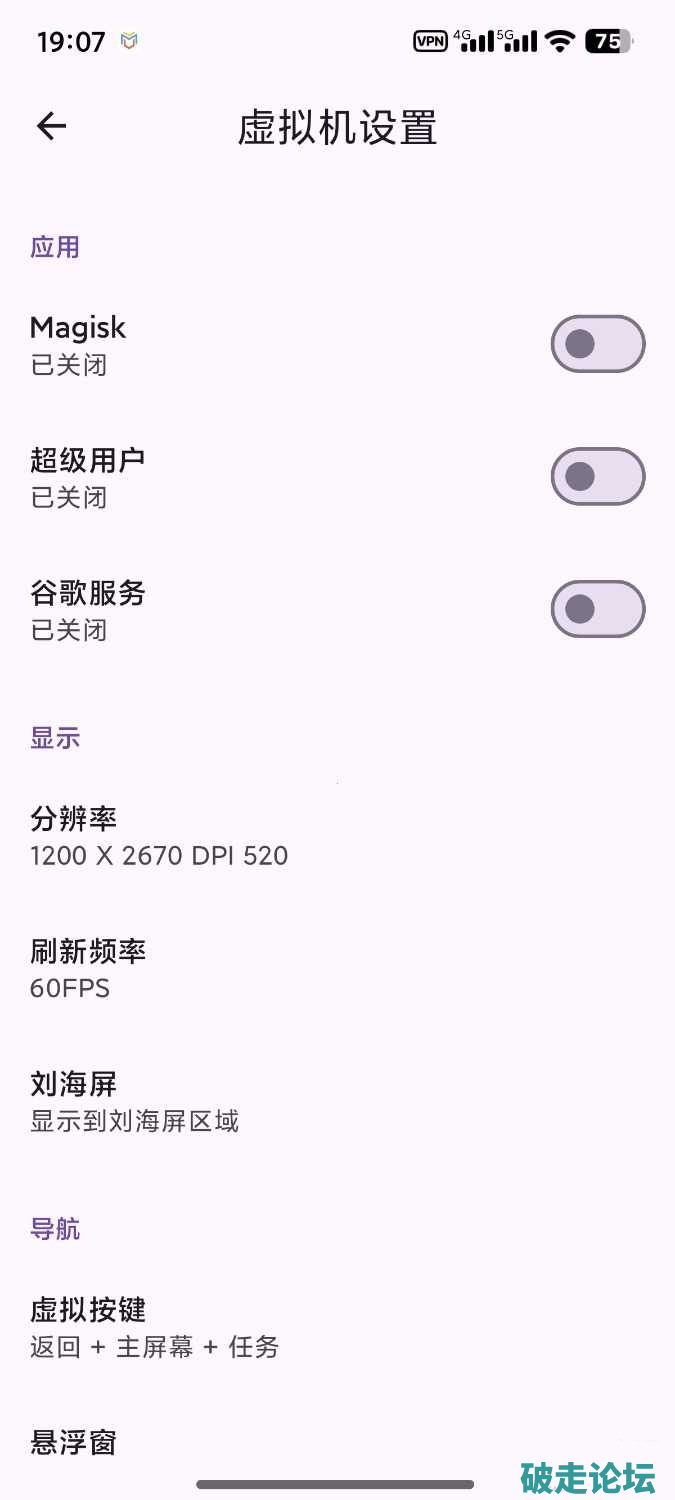This screenshot has height=1500, width=675.
Task: Tap the 5G signal strength icon
Action: pyautogui.click(x=517, y=41)
